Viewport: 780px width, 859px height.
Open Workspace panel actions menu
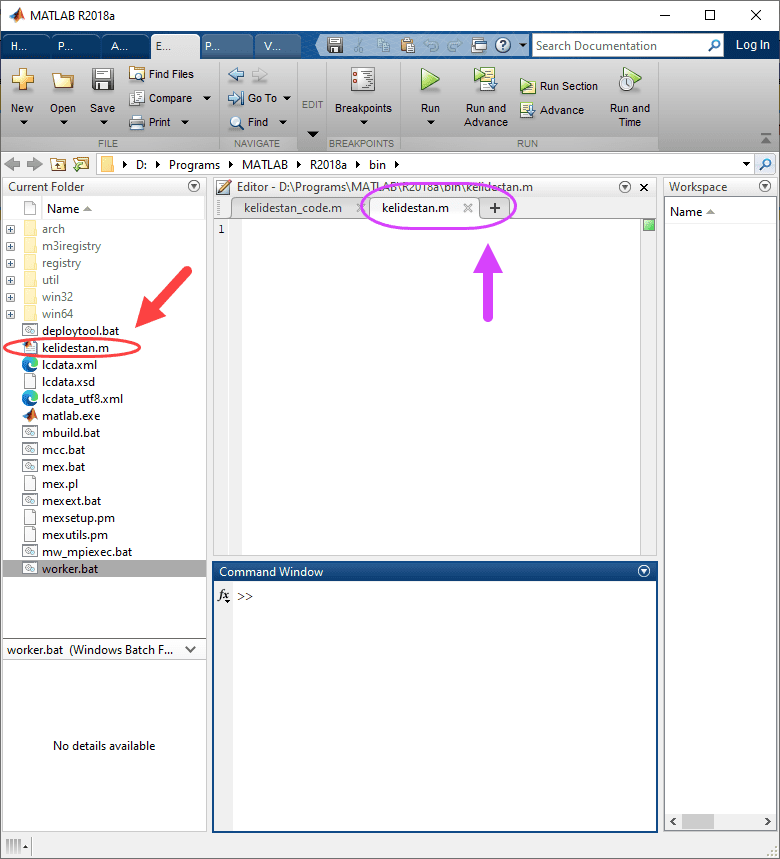pyautogui.click(x=765, y=186)
